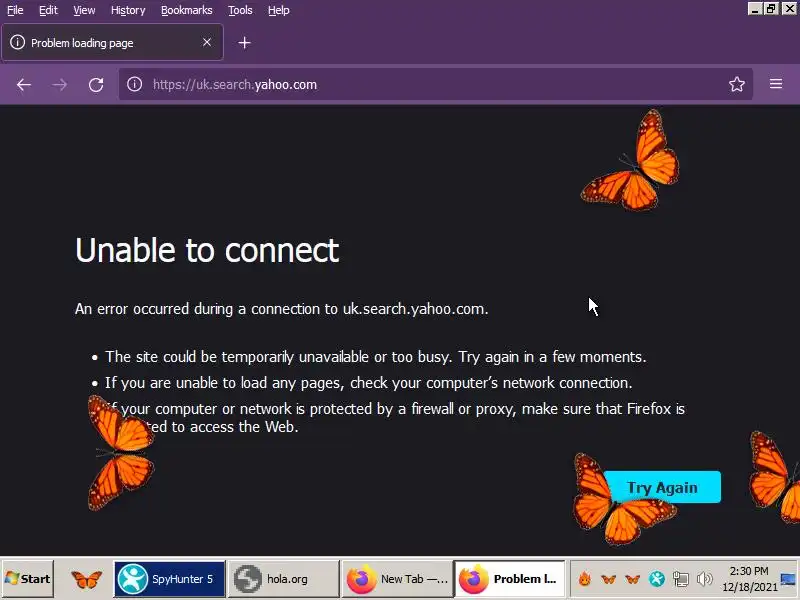This screenshot has width=800, height=600.
Task: Reload the current page
Action: pos(96,85)
